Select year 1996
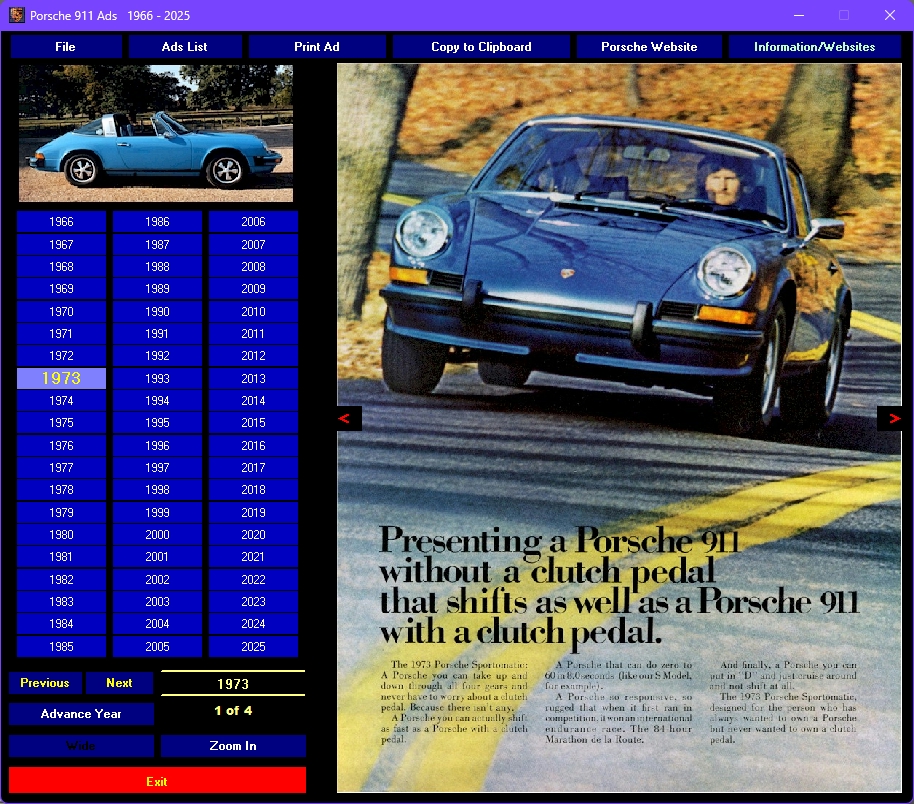The image size is (914, 804). 157,445
